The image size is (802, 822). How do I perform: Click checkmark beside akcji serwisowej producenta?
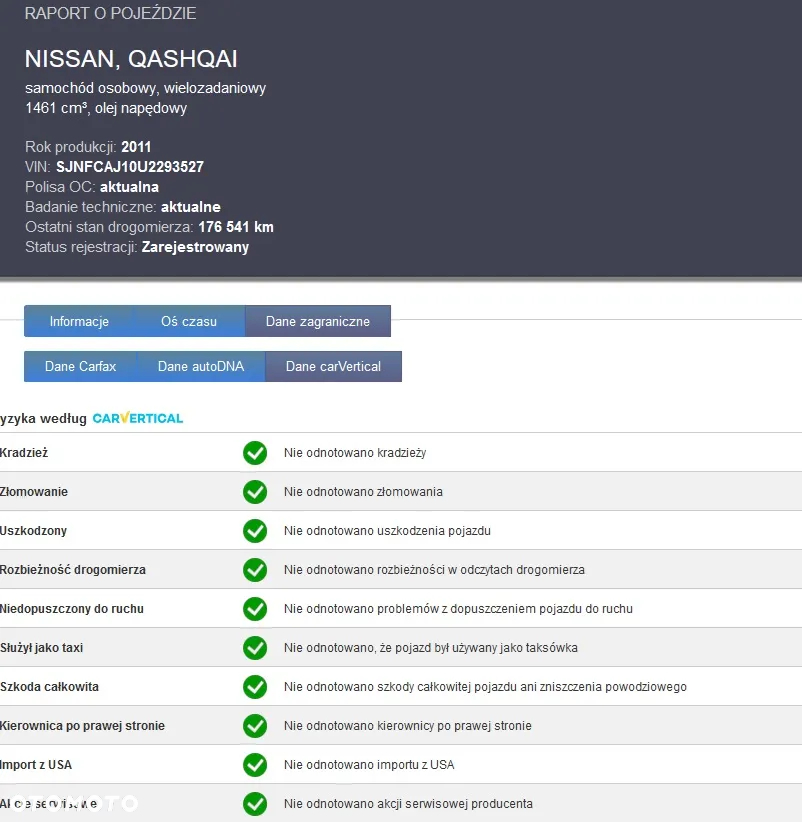pos(255,804)
